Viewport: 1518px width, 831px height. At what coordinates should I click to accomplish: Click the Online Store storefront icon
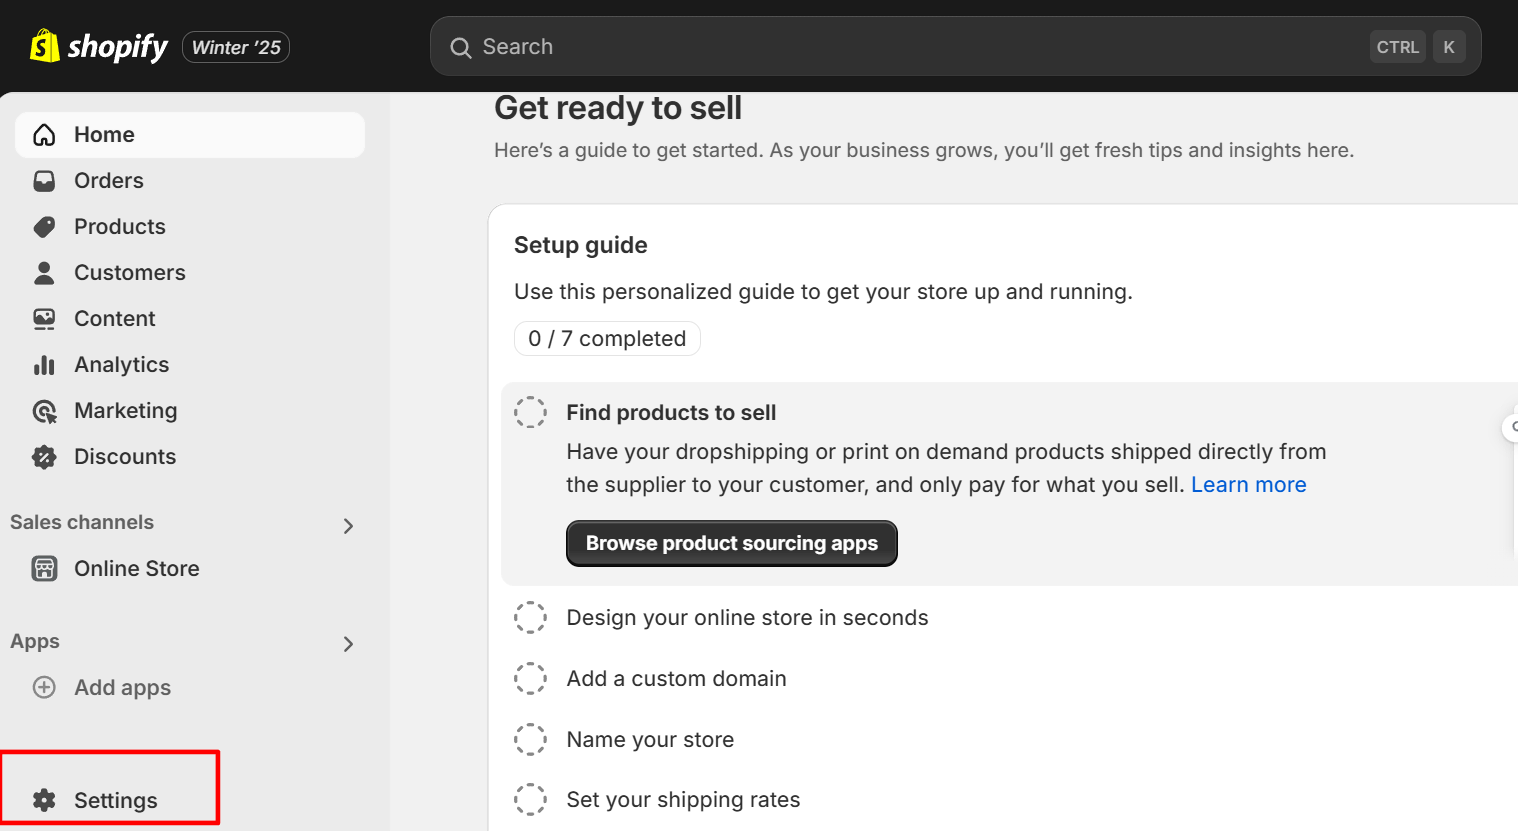coord(44,569)
